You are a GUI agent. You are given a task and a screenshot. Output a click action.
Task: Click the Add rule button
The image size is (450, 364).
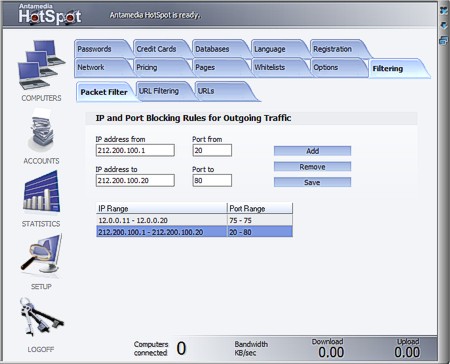pyautogui.click(x=312, y=151)
